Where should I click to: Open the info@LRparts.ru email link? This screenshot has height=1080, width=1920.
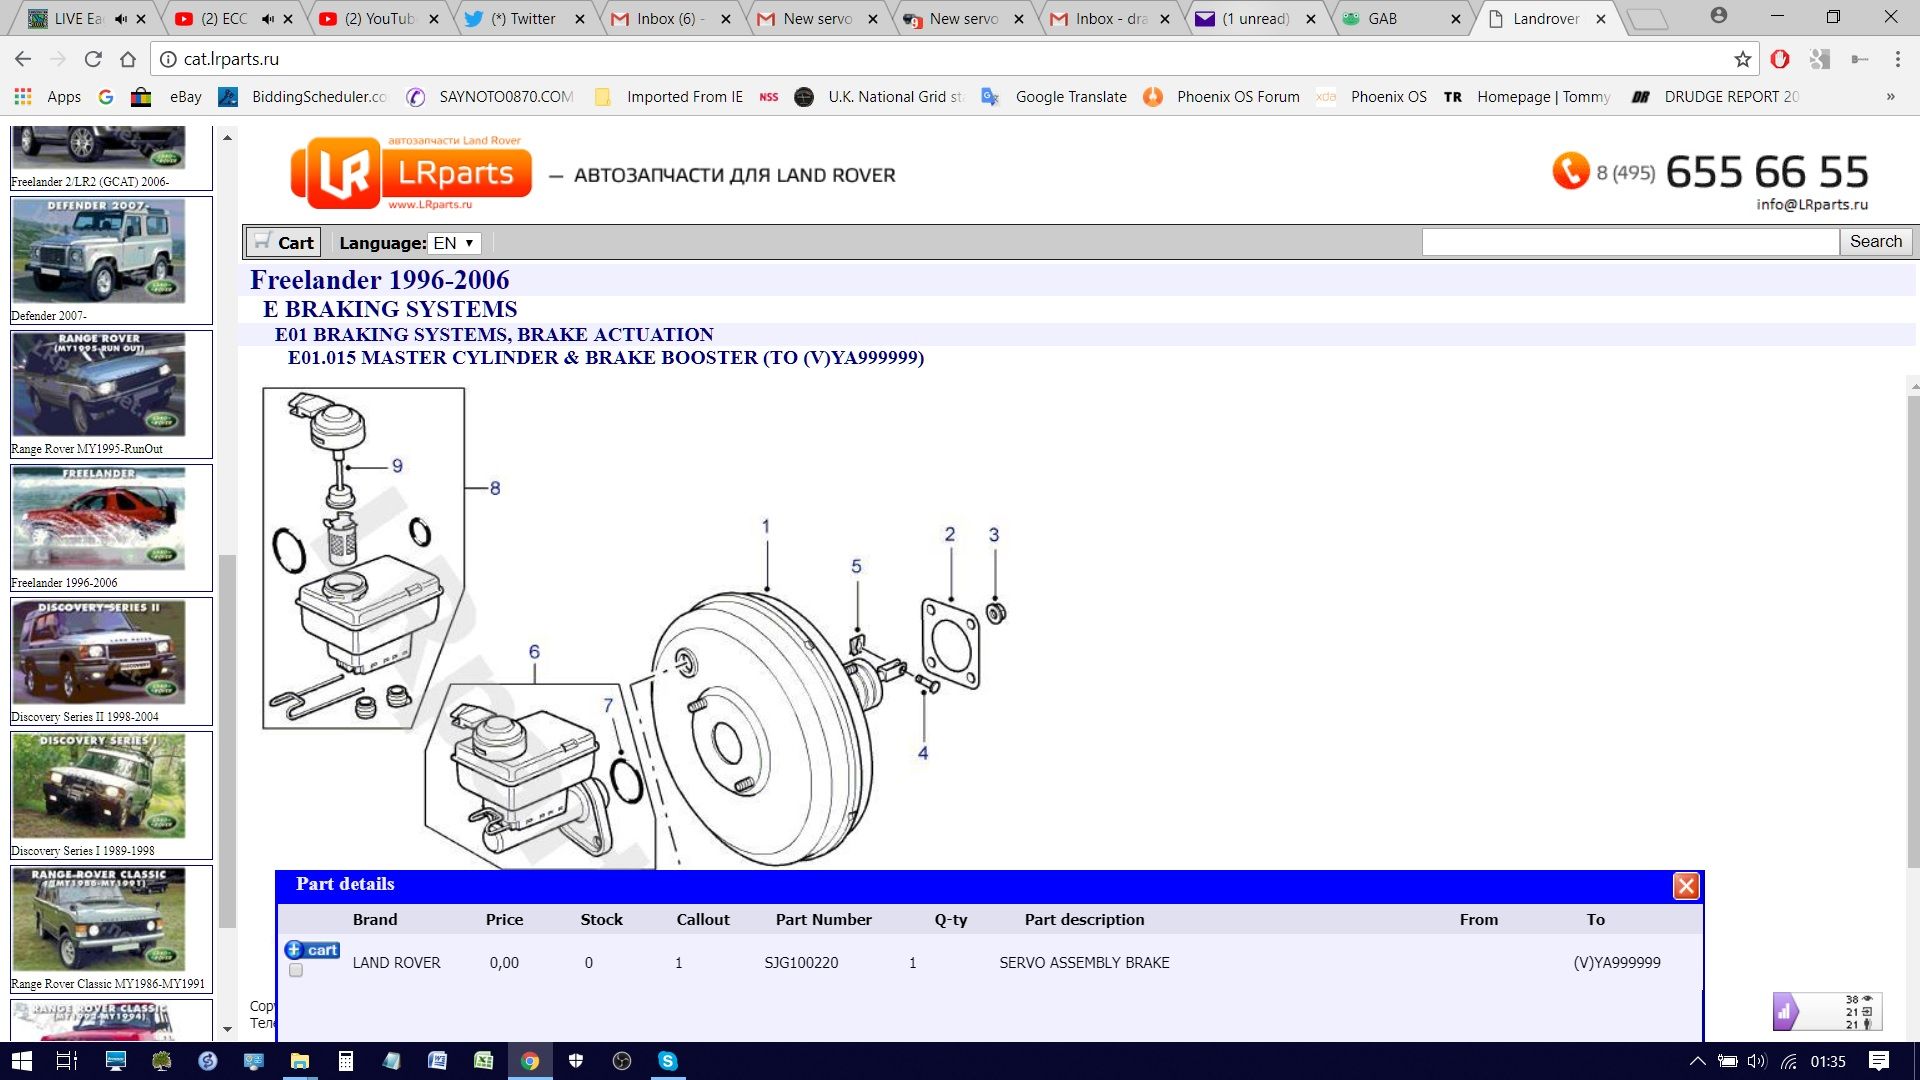pos(1812,204)
